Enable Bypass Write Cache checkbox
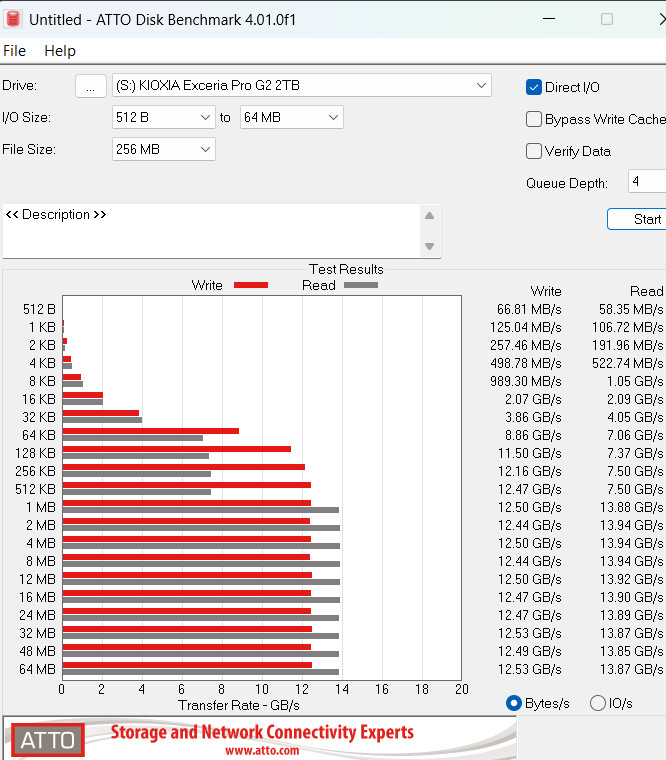This screenshot has width=666, height=760. coord(534,119)
